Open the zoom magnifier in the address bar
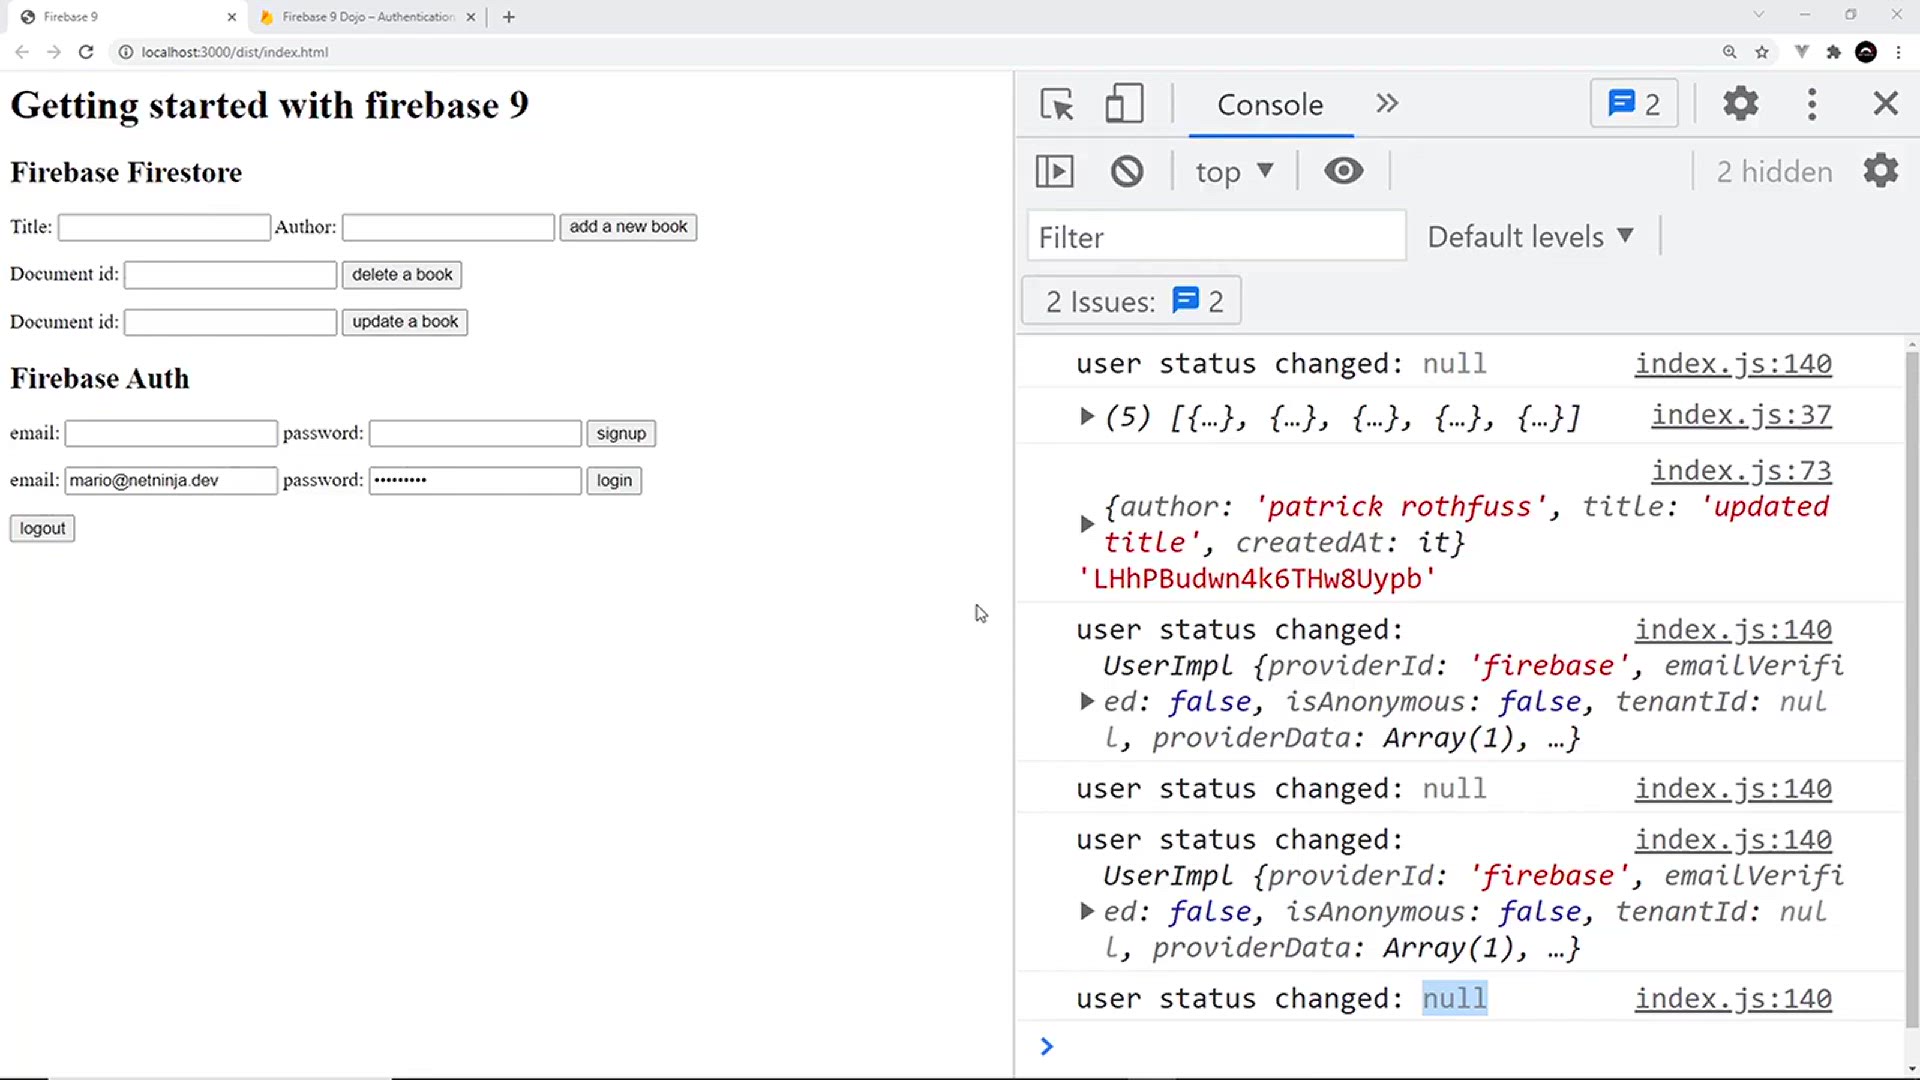The height and width of the screenshot is (1080, 1920). coord(1729,52)
